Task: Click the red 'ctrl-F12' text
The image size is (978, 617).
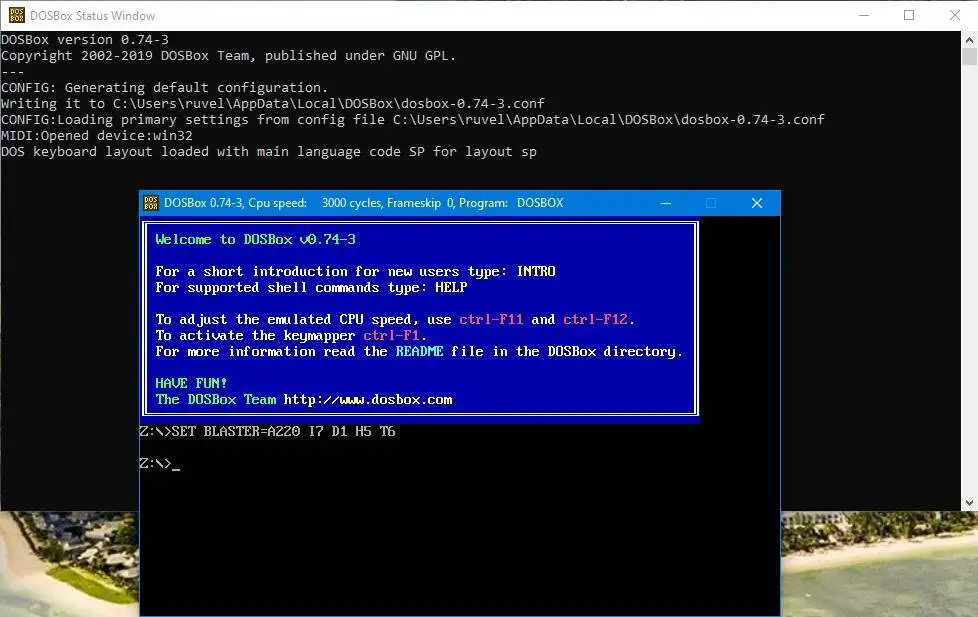Action: [595, 319]
